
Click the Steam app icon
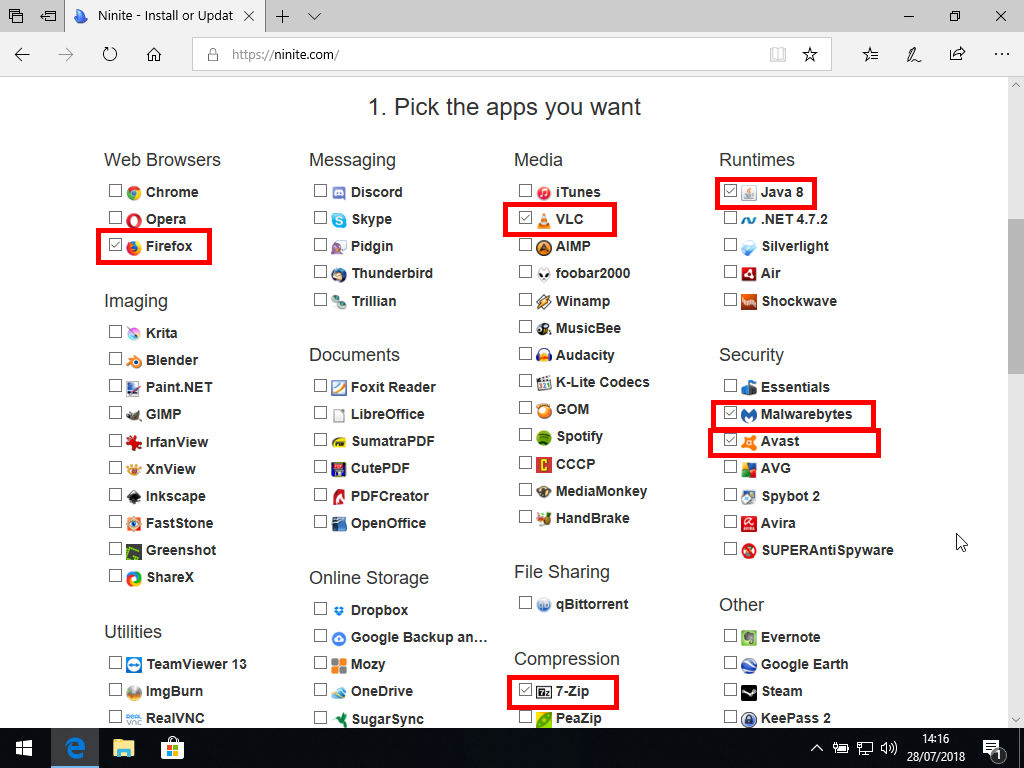coord(749,692)
